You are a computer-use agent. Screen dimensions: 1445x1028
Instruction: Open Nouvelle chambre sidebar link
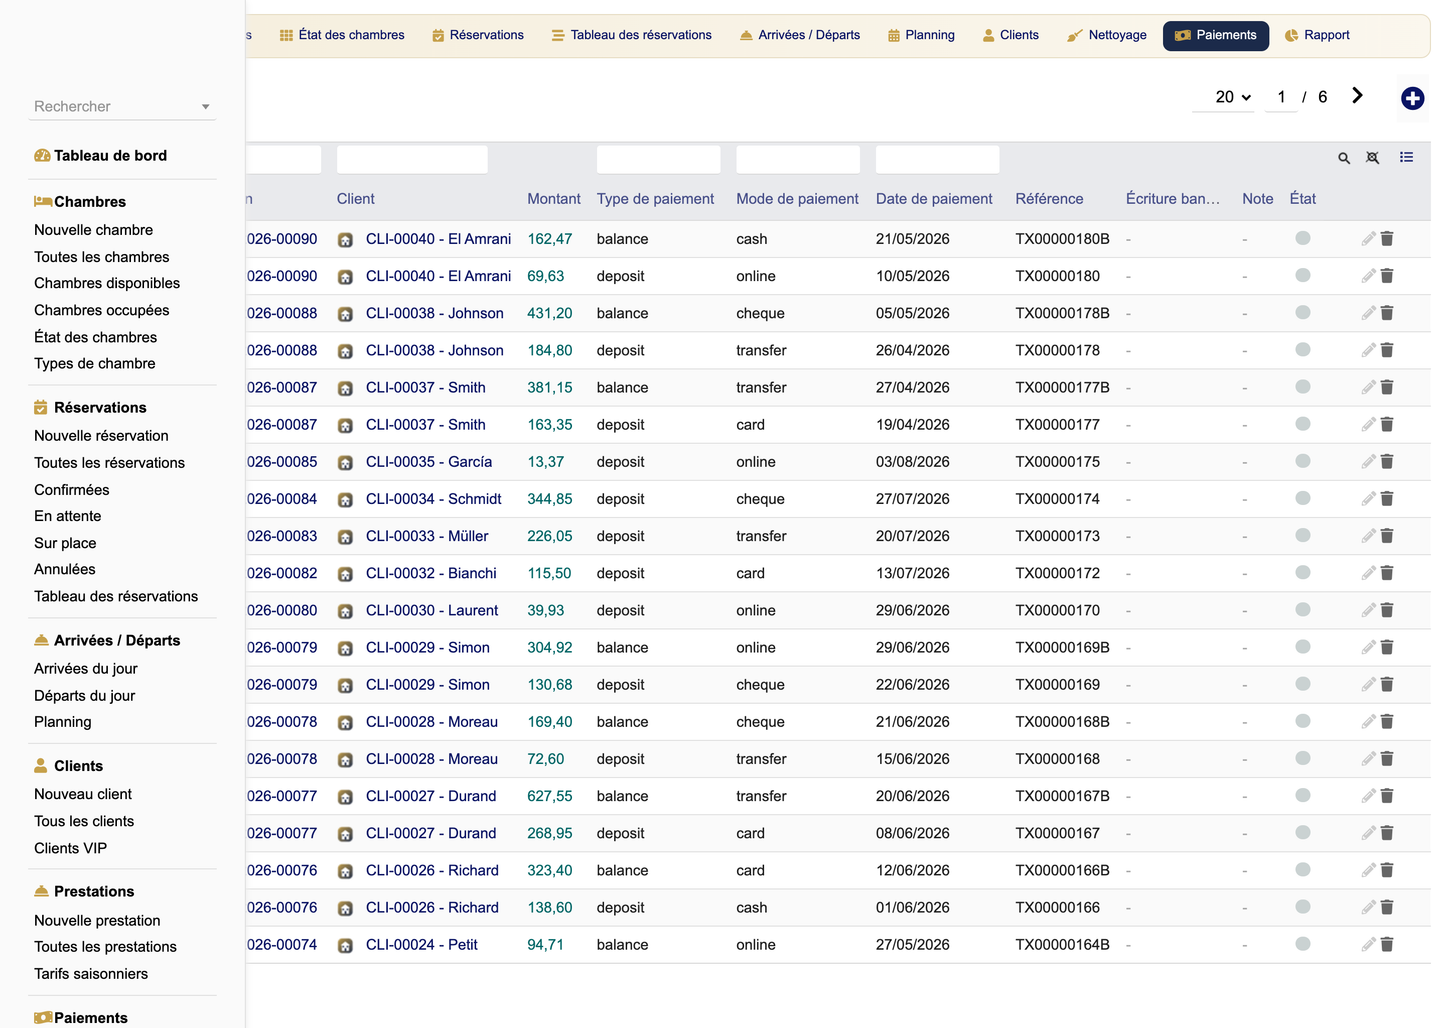tap(93, 230)
